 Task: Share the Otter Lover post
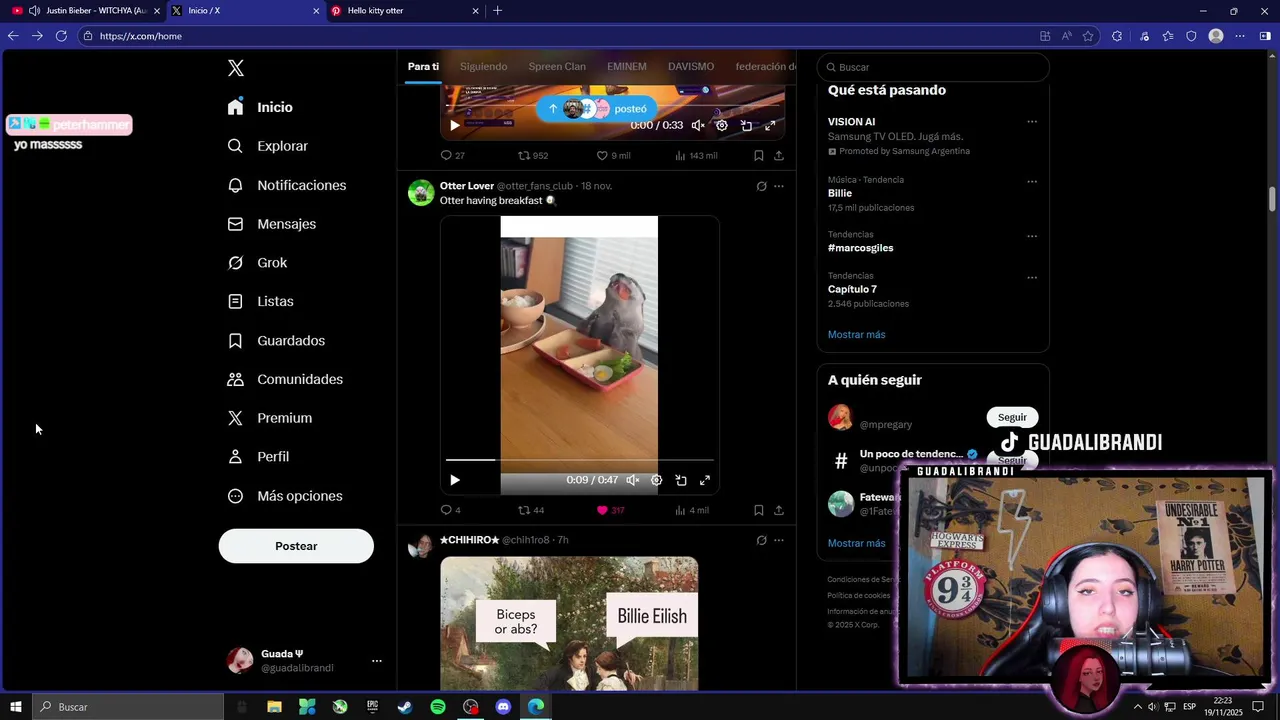click(779, 510)
